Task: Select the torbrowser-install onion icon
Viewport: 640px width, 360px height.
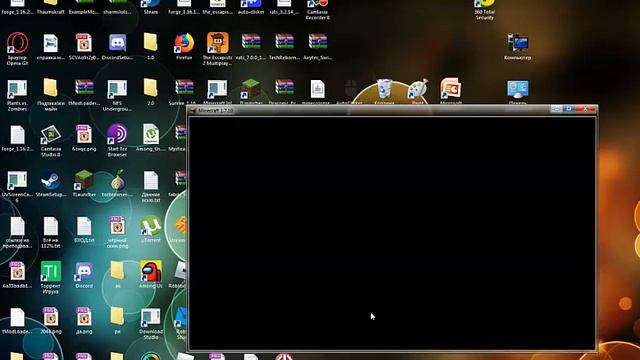Action: point(118,180)
